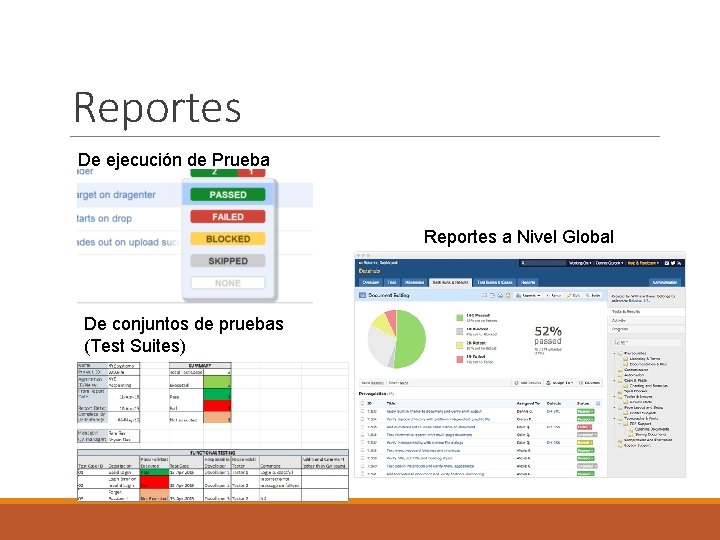Viewport: 720px width, 540px height.
Task: Tick the select-all checkbox in table header
Action: 362,403
